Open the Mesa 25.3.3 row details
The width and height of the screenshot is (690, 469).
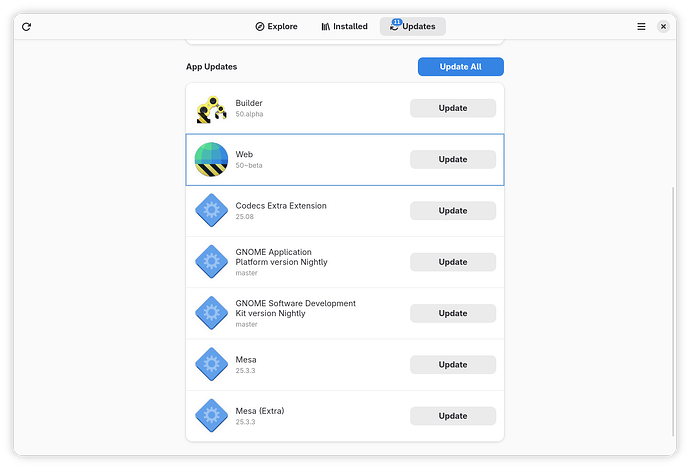point(310,364)
